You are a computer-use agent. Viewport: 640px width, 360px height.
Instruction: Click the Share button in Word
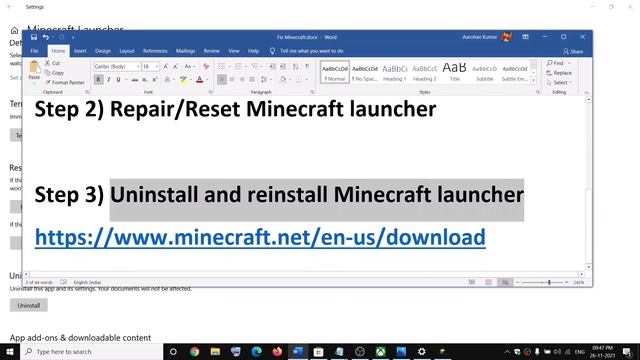point(573,51)
